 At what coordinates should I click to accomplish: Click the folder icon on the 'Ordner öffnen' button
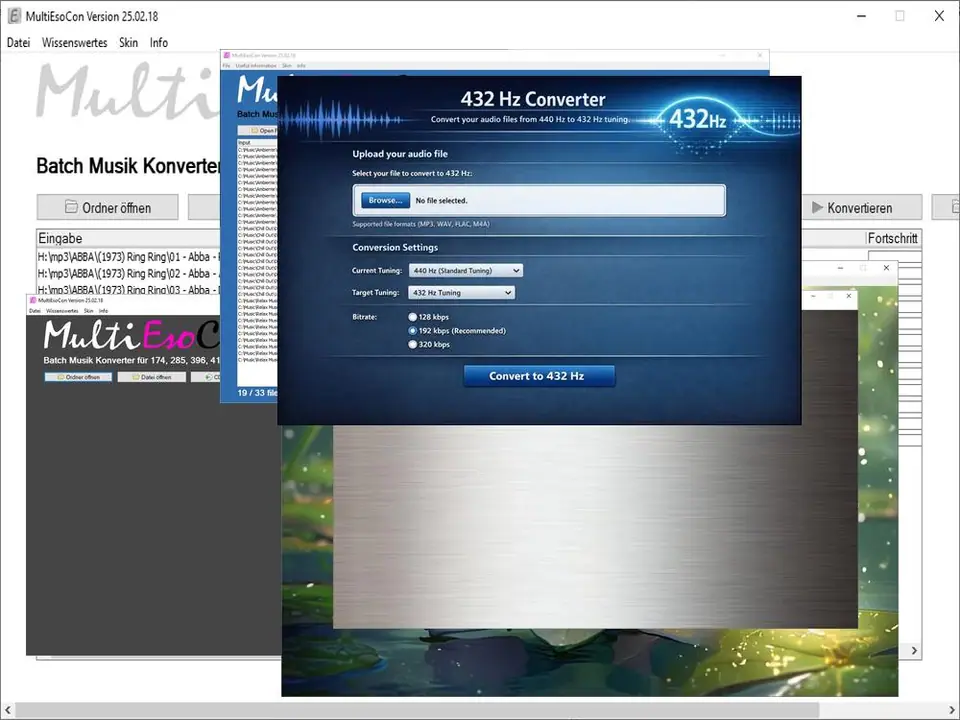72,207
